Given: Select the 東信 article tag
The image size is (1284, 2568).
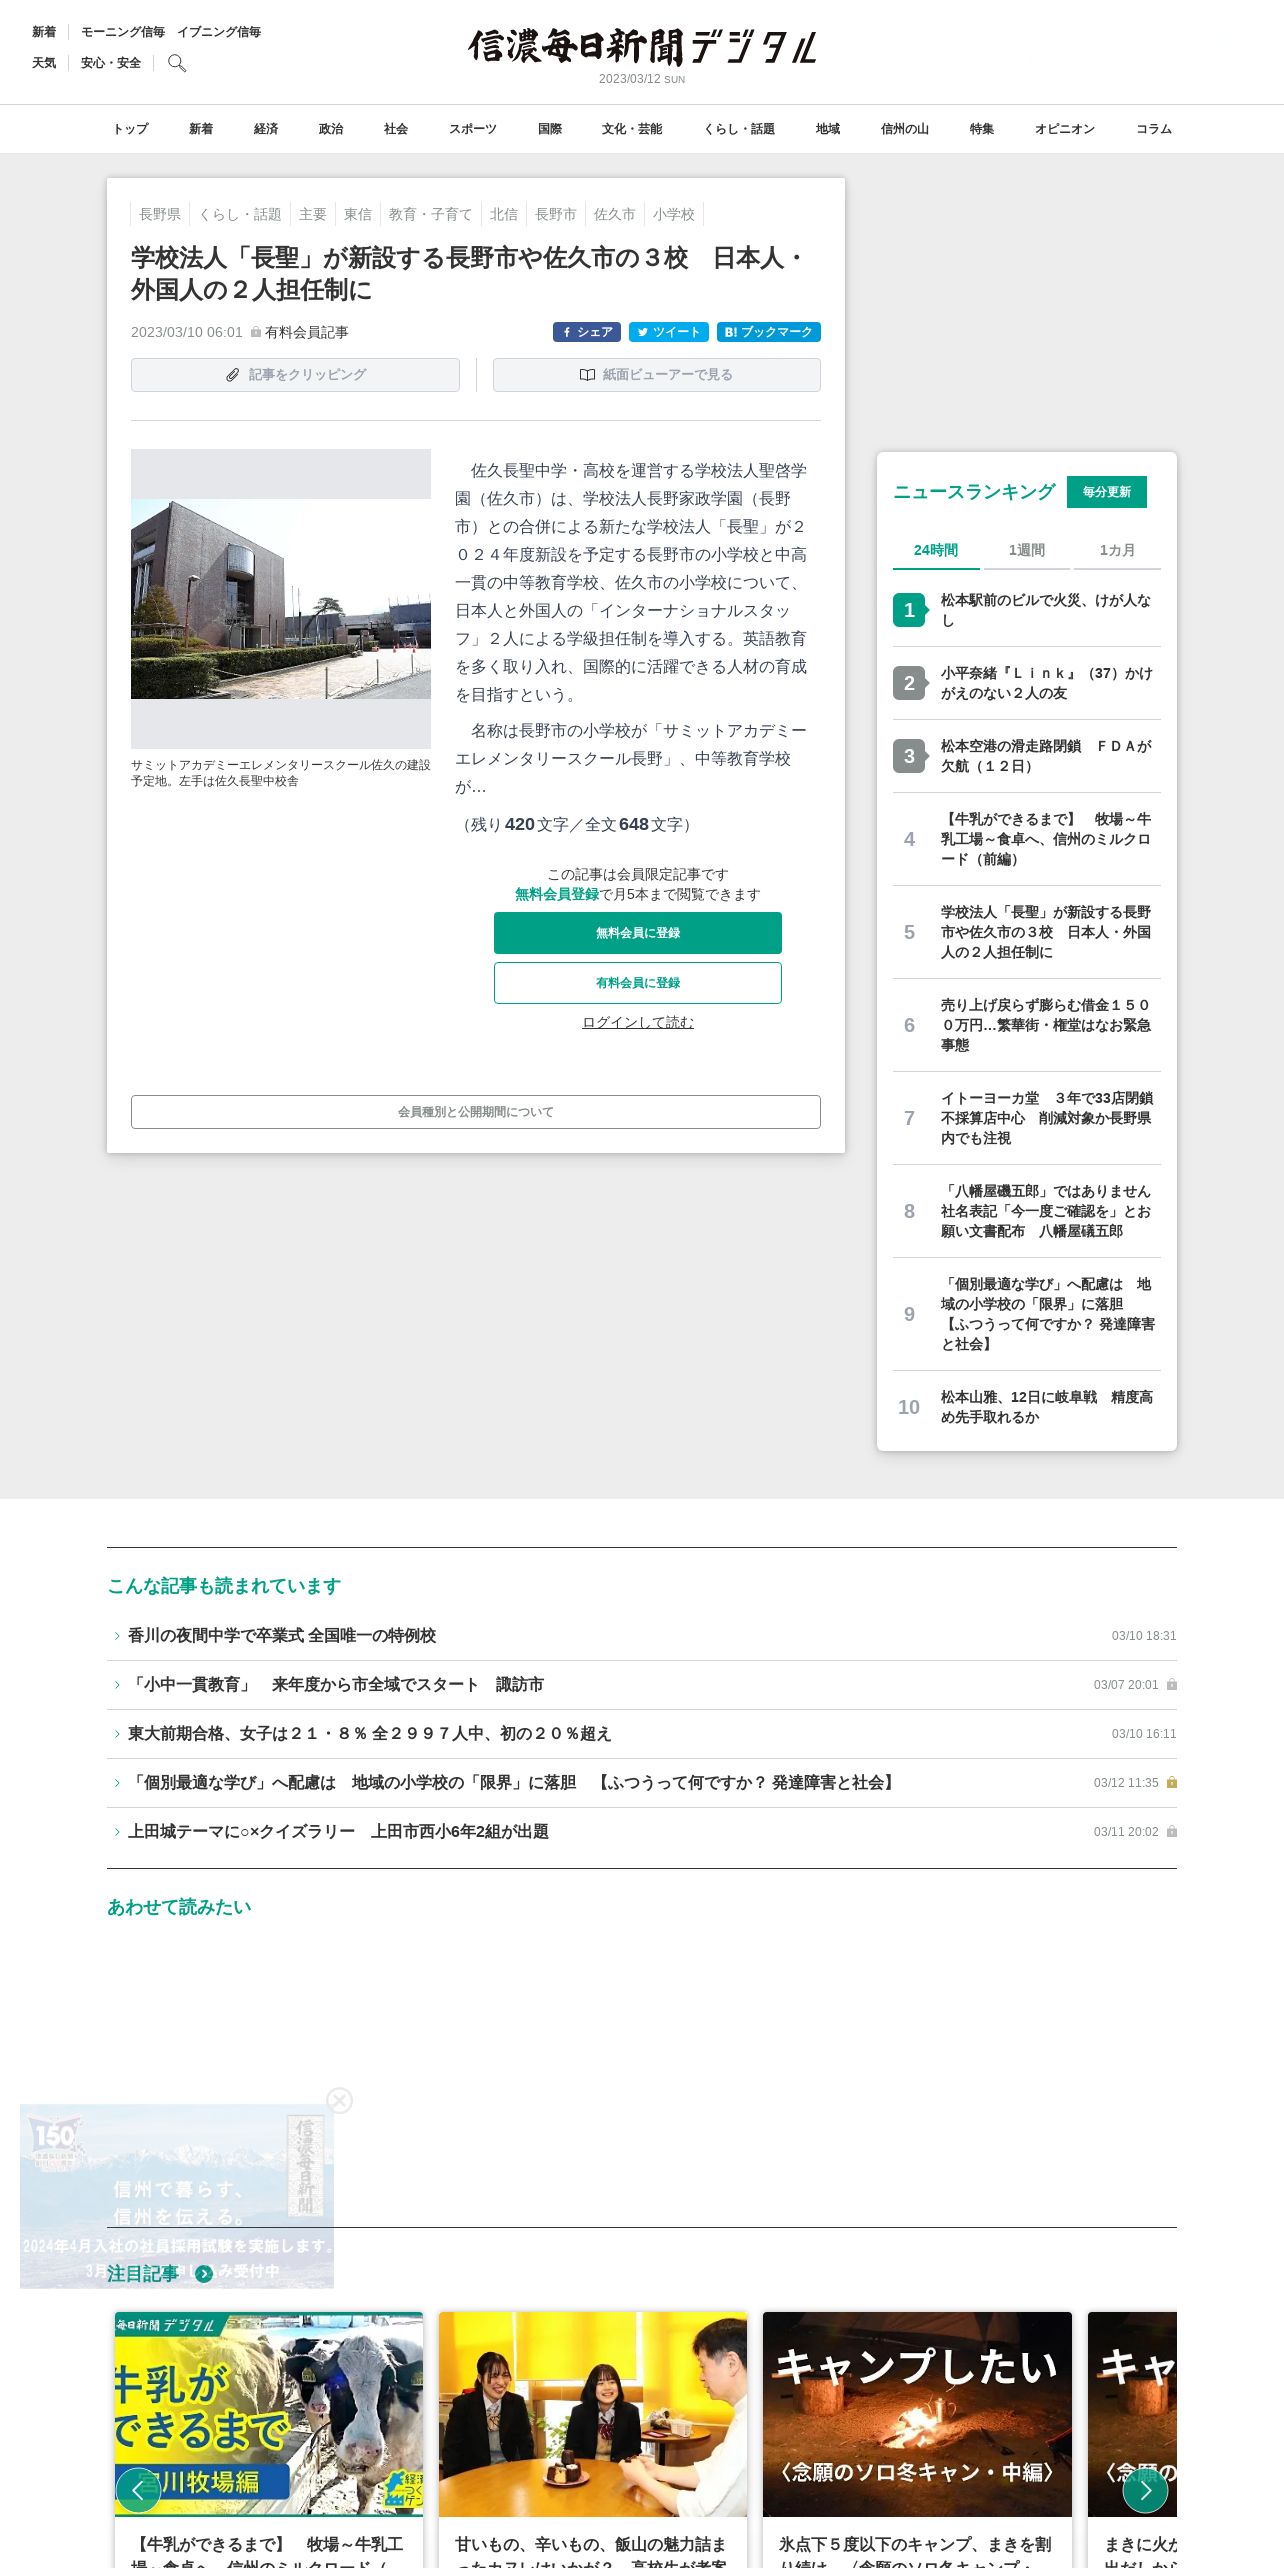Looking at the screenshot, I should click(x=358, y=214).
